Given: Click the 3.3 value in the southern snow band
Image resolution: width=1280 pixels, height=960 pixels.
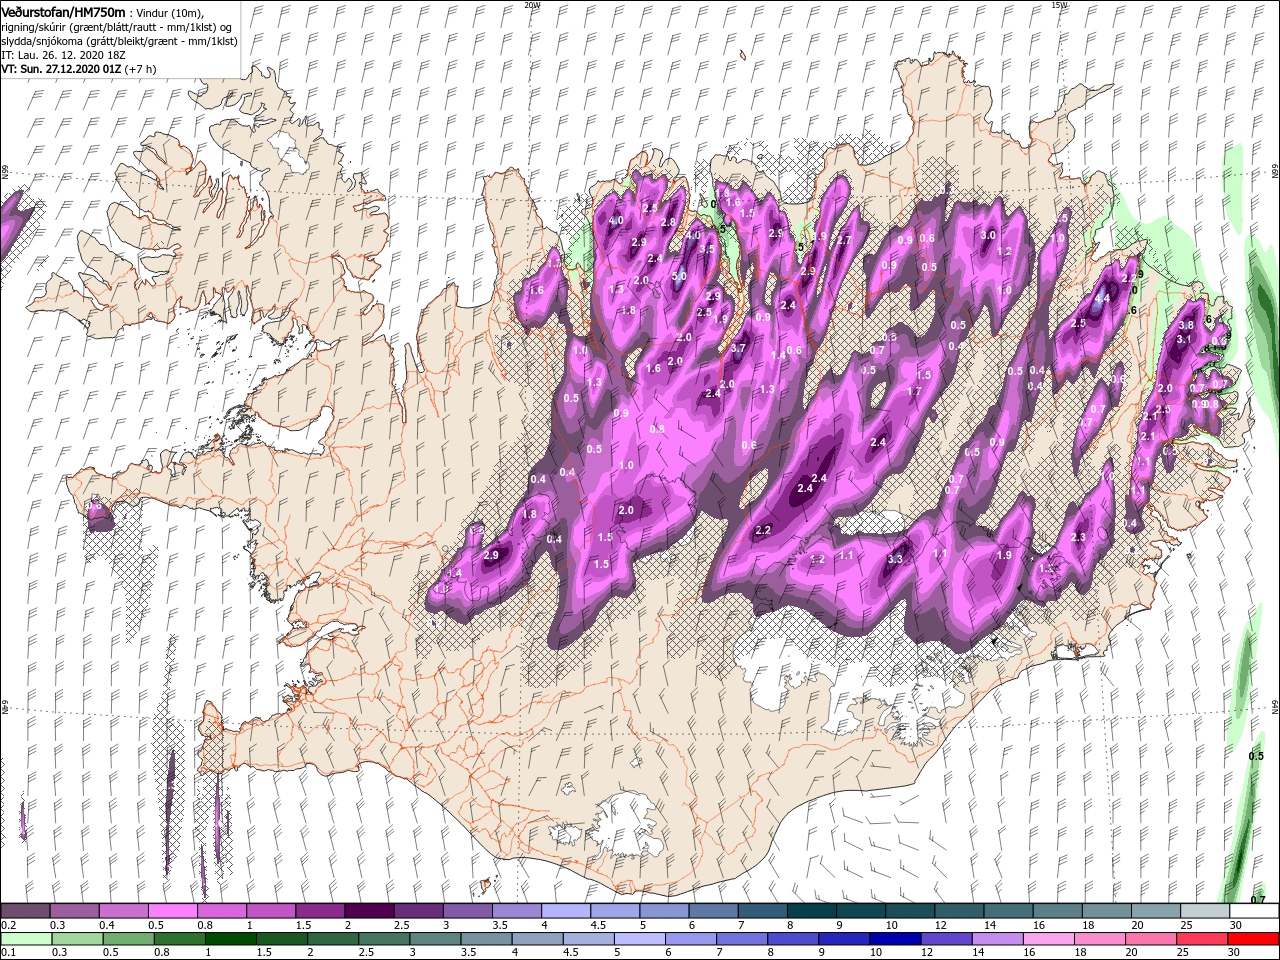Looking at the screenshot, I should click(x=895, y=559).
